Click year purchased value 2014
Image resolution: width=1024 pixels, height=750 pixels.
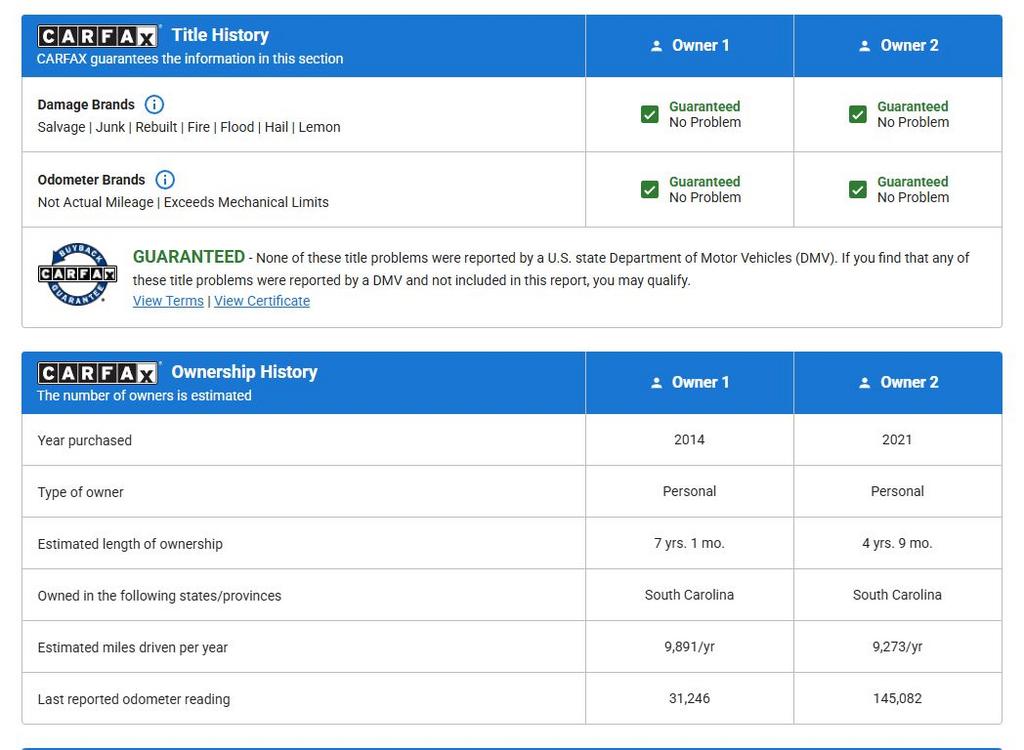click(689, 440)
